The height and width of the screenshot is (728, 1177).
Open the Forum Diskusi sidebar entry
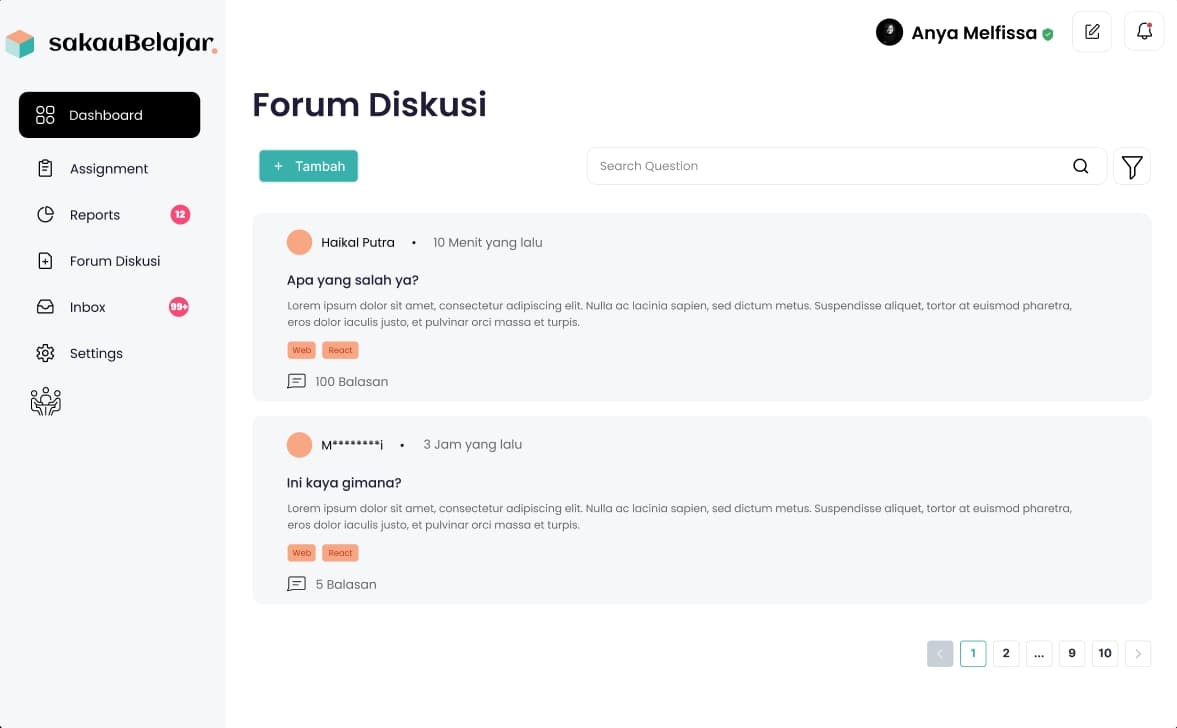(x=114, y=261)
